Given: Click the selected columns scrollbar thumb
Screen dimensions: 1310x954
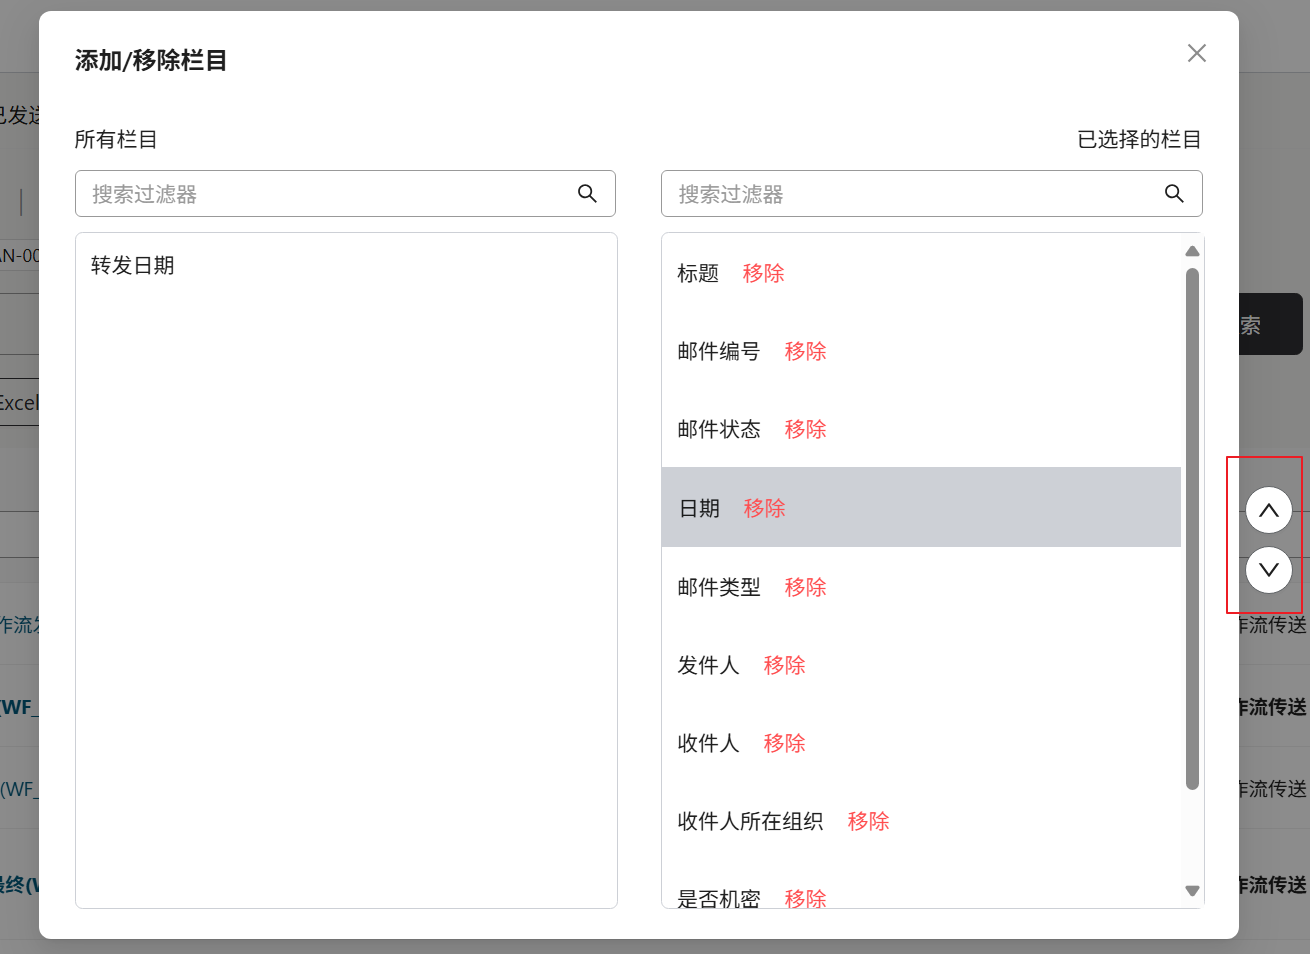Looking at the screenshot, I should click(x=1192, y=528).
